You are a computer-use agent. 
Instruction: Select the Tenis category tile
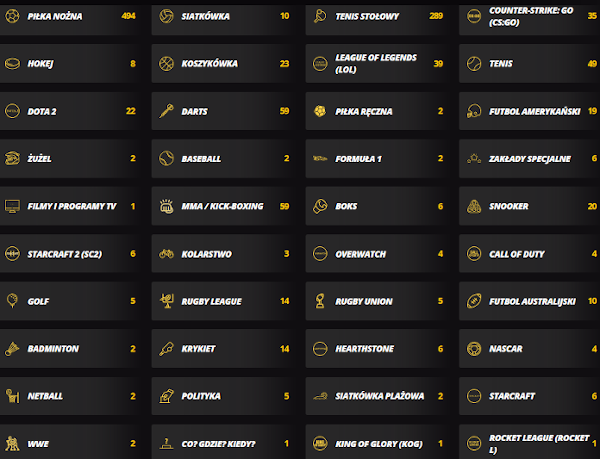(x=530, y=63)
